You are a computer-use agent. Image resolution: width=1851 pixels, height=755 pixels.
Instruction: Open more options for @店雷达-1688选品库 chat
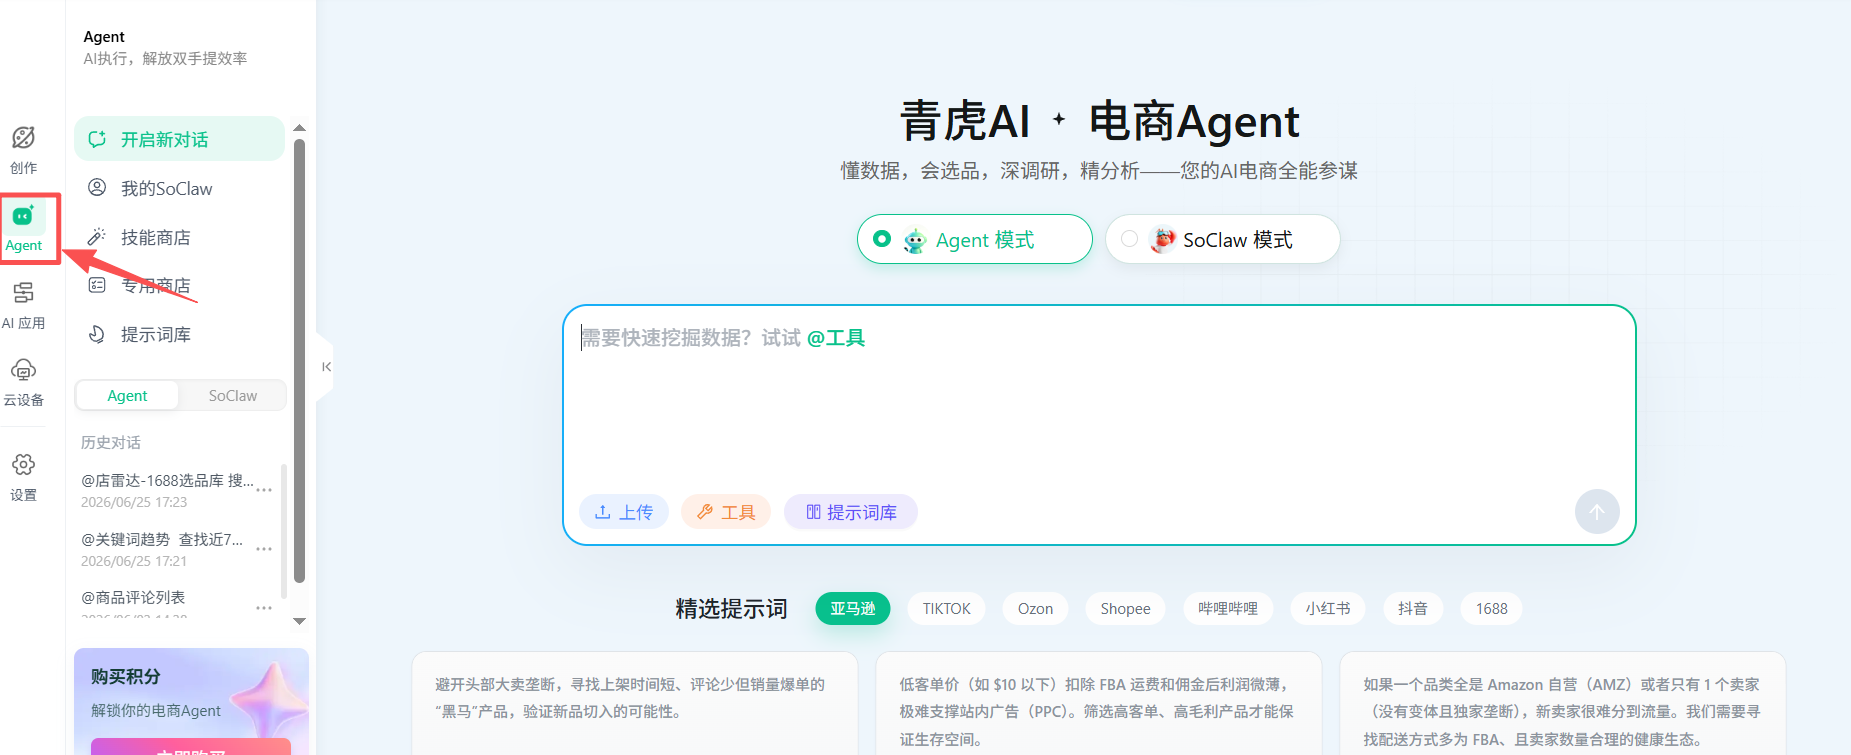tap(264, 490)
